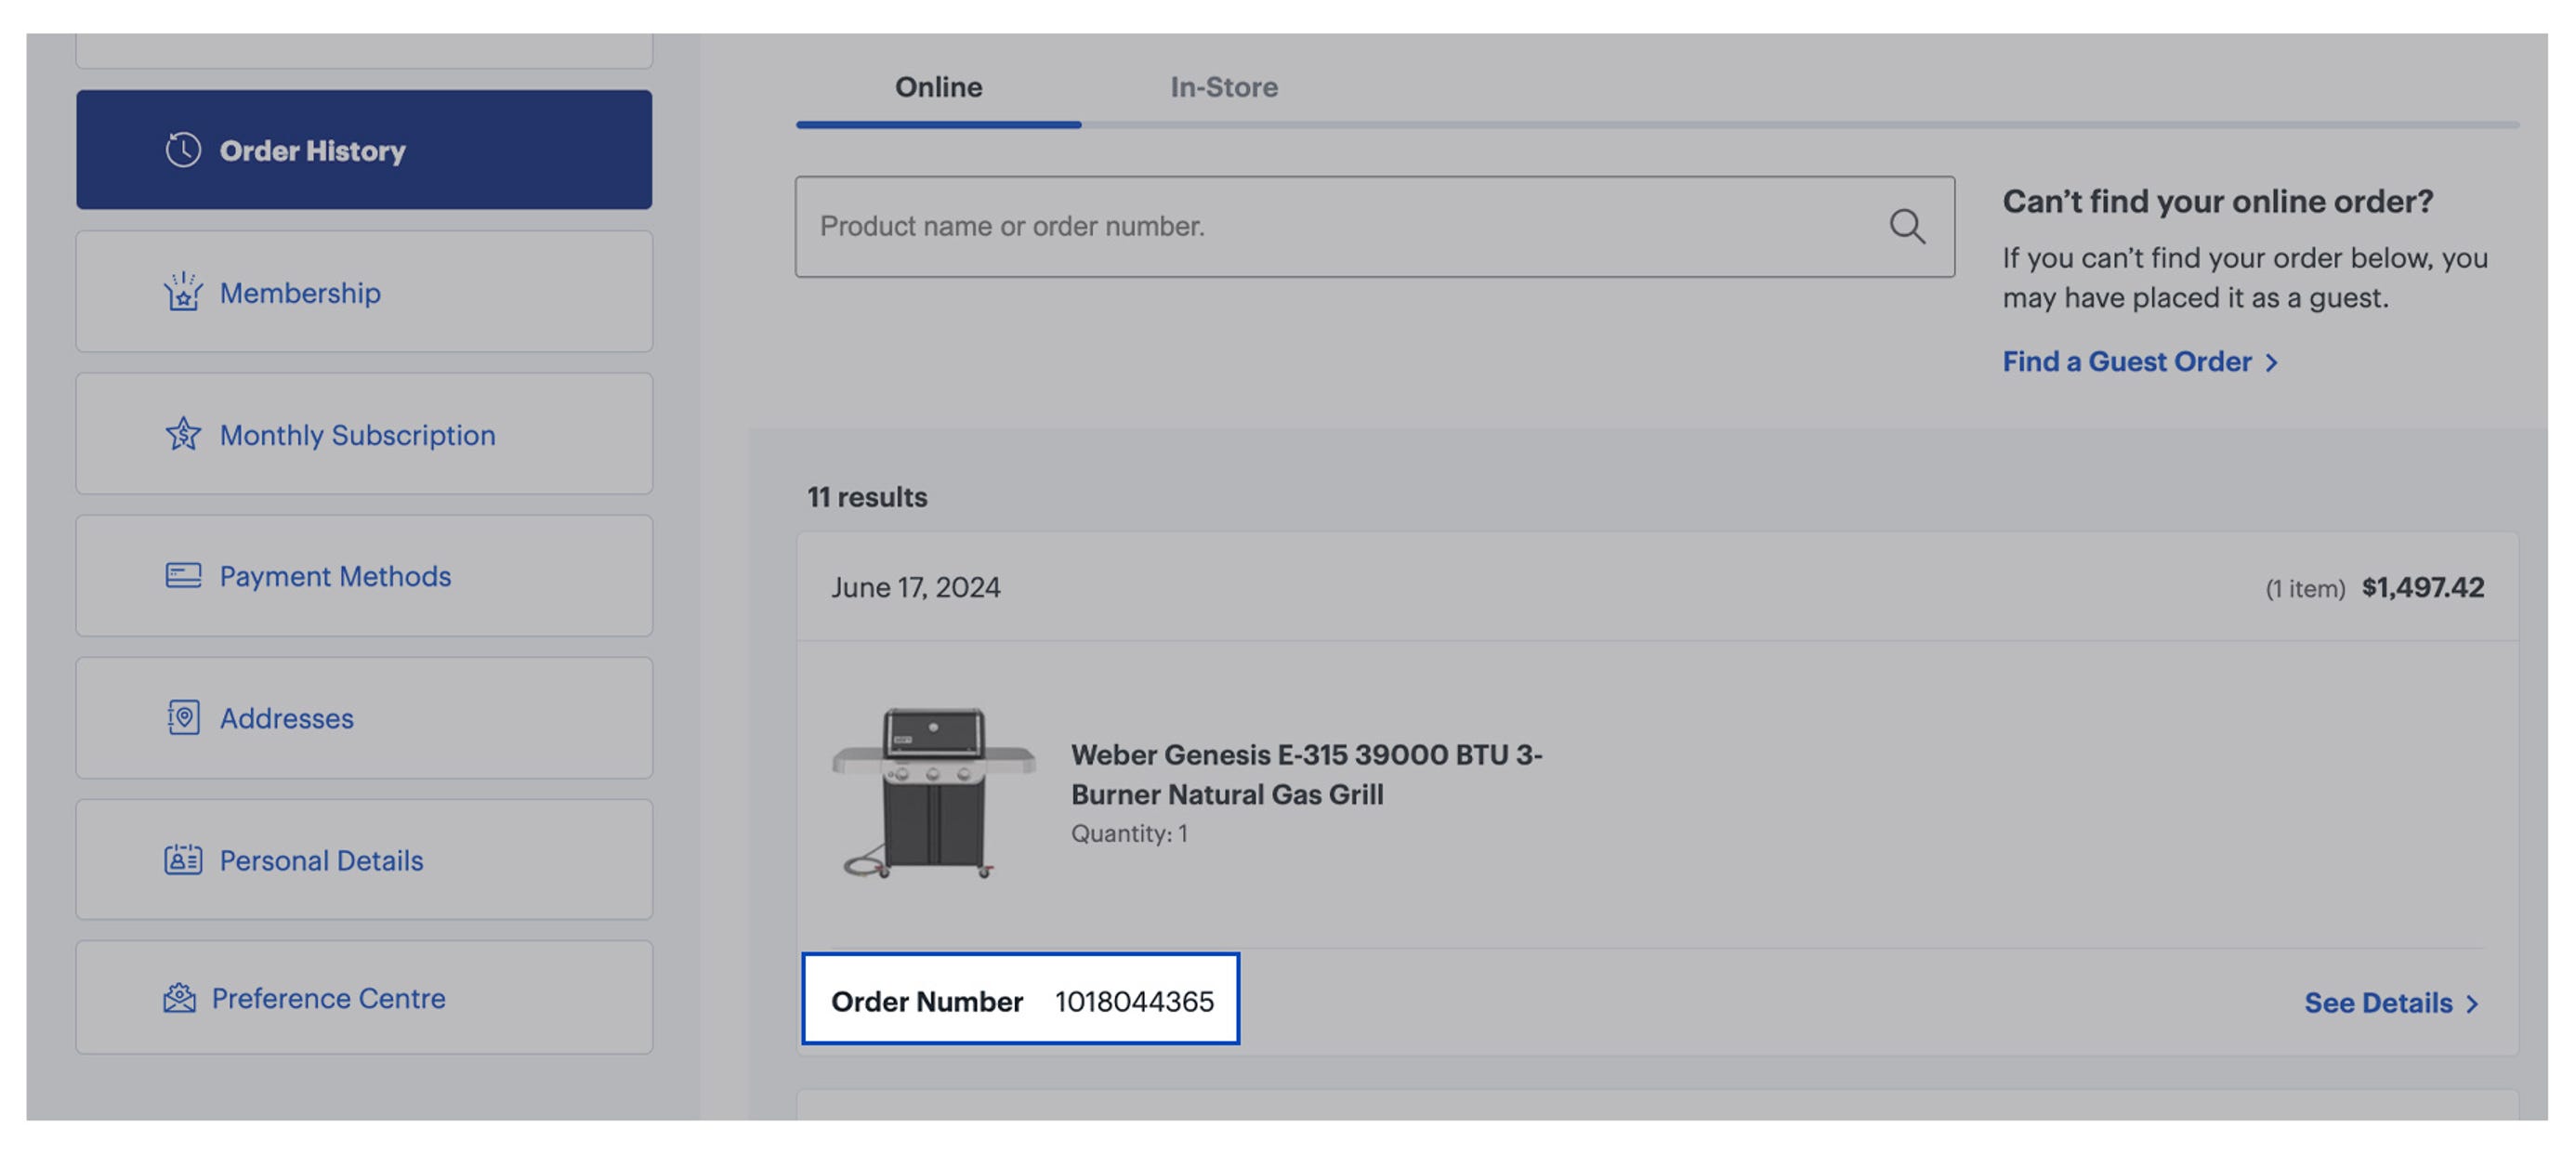
Task: Expand the Find a Guest Order chevron
Action: (2274, 362)
